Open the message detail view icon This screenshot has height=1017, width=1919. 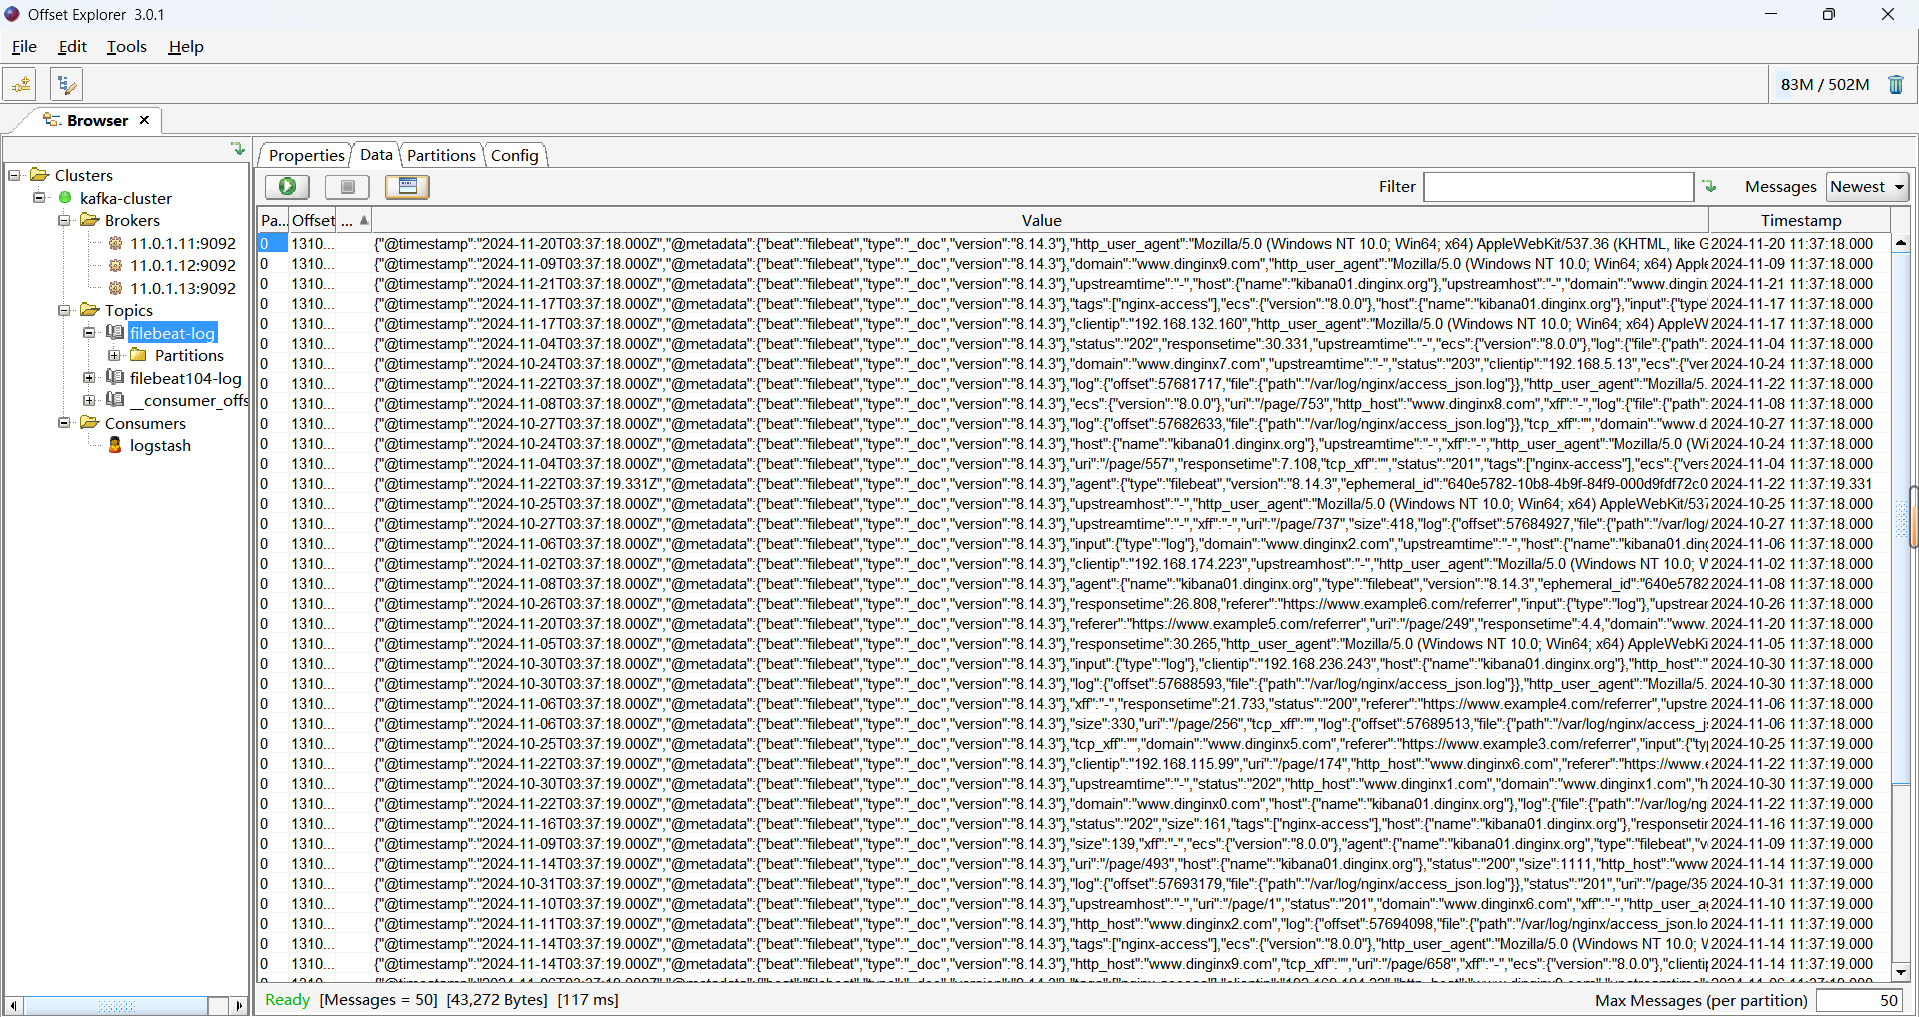(407, 186)
